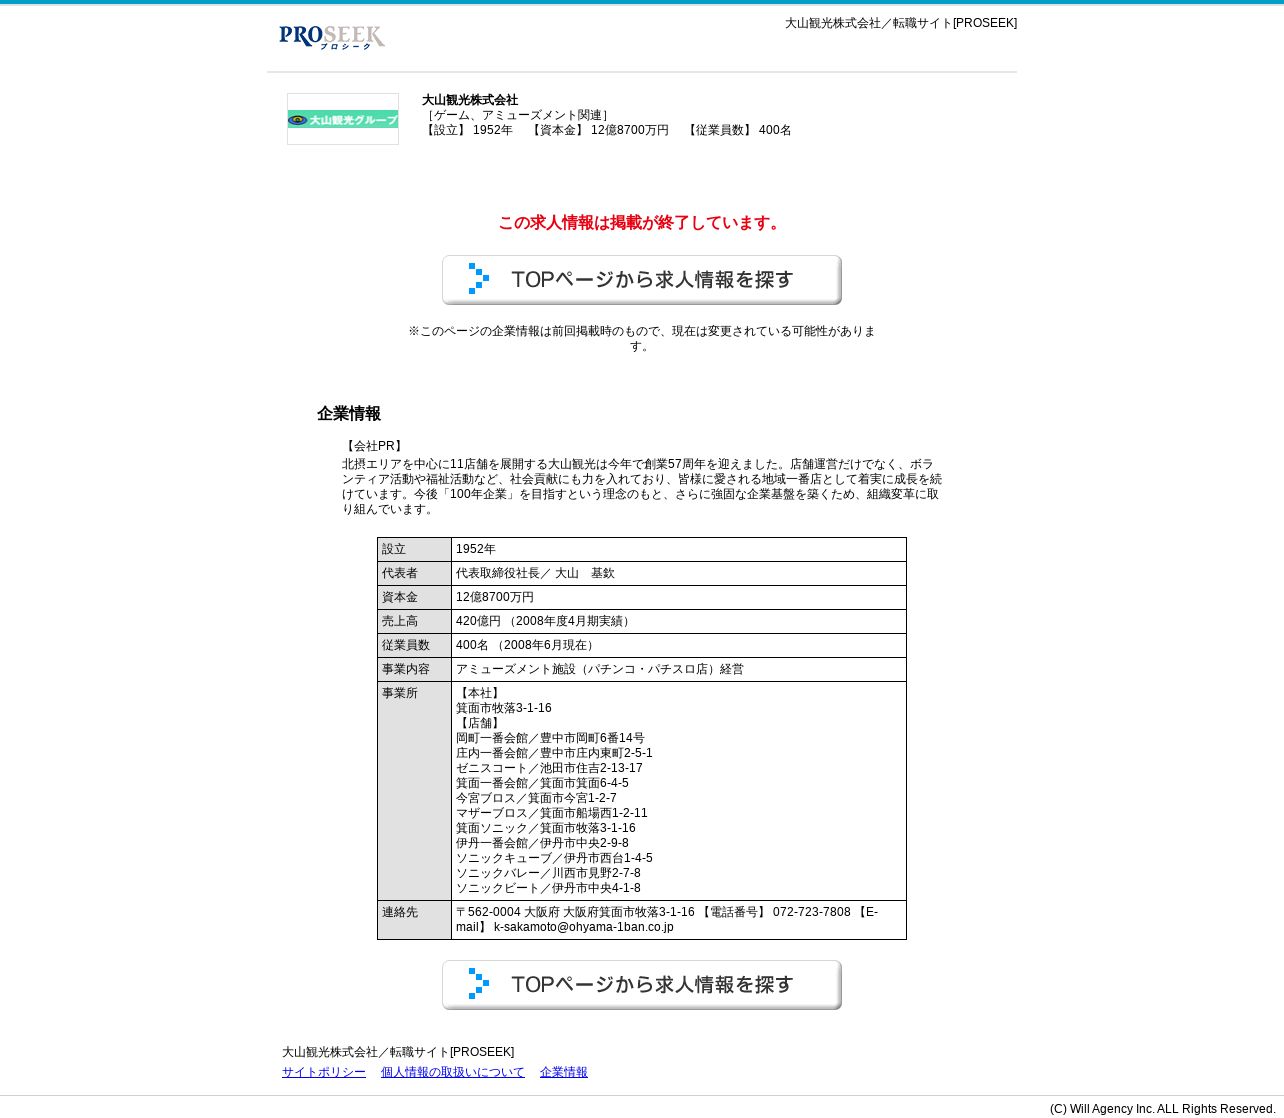Click the アミューズメント施設 business description cell
Viewport: 1284px width, 1118px height.
coord(679,670)
